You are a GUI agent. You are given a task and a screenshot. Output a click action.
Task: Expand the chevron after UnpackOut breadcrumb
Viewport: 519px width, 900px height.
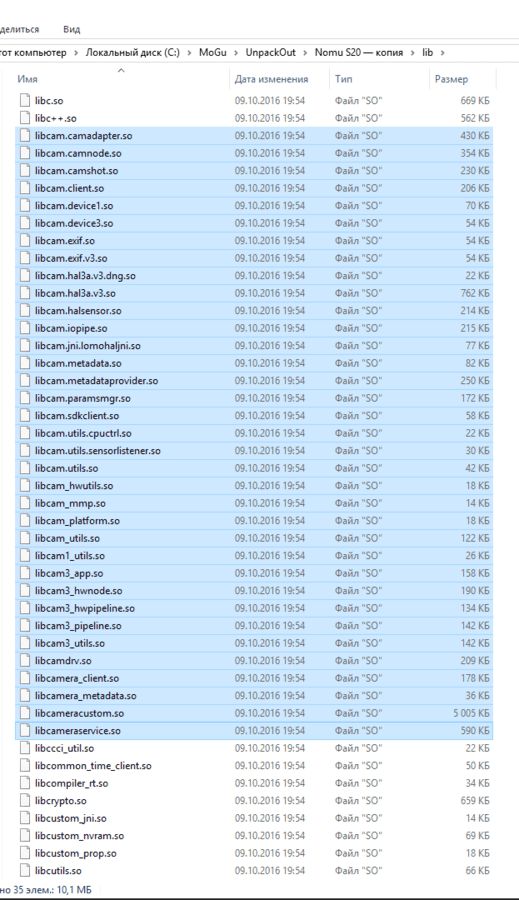point(305,53)
